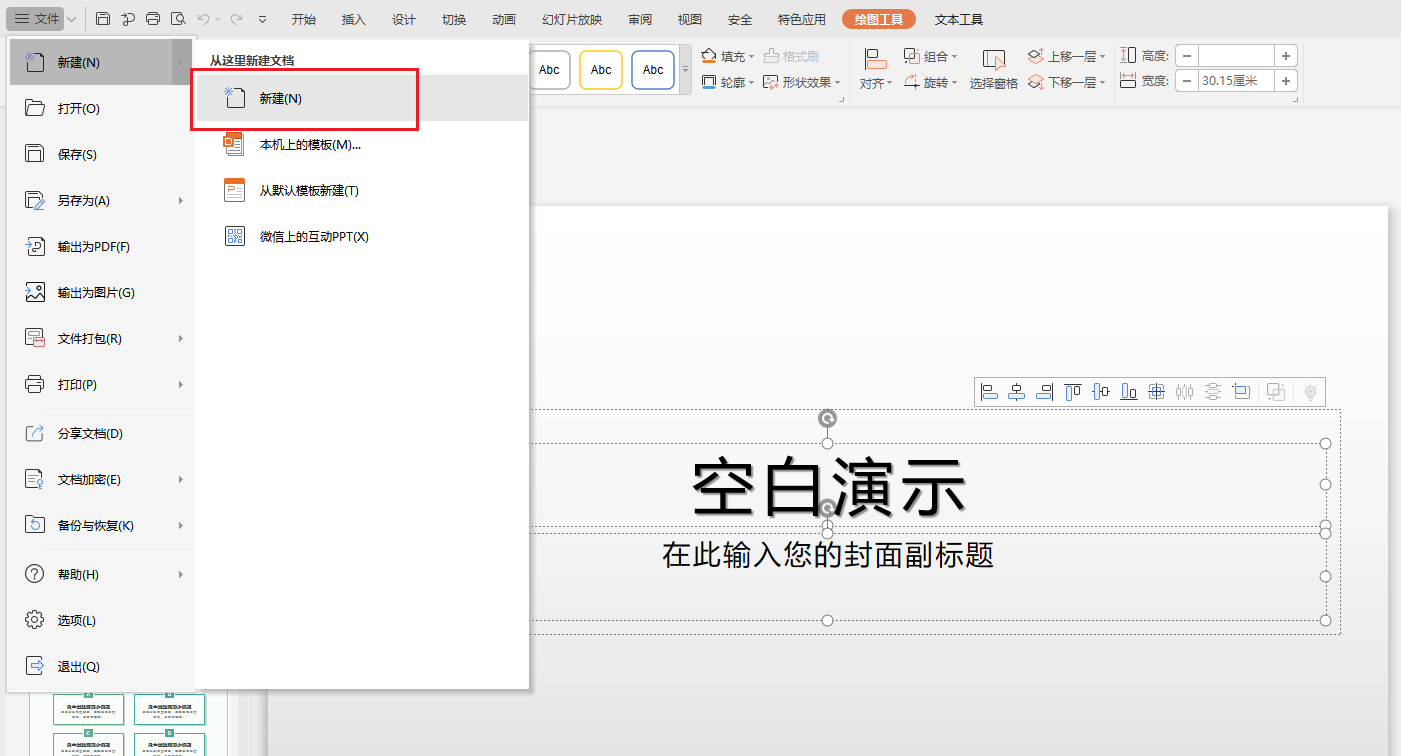The image size is (1401, 756).
Task: Click align top icon in floating toolbar
Action: pyautogui.click(x=1073, y=392)
